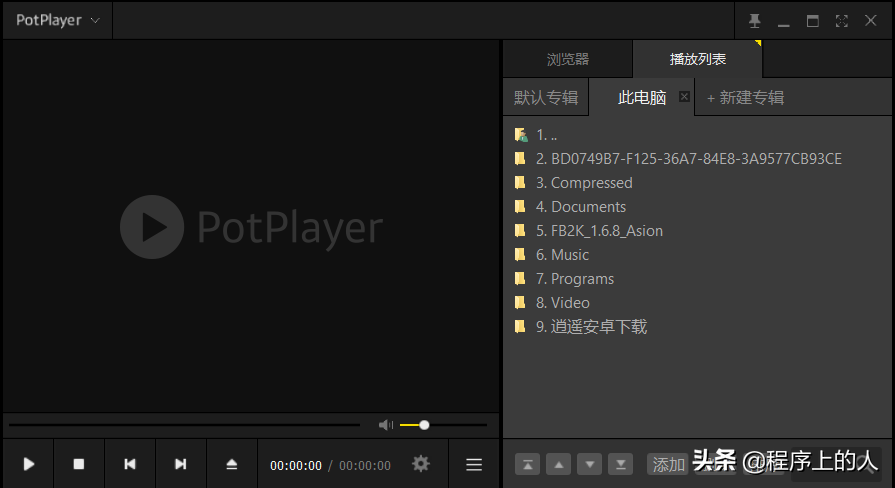
Task: Close the PotPlayer window
Action: pyautogui.click(x=870, y=21)
